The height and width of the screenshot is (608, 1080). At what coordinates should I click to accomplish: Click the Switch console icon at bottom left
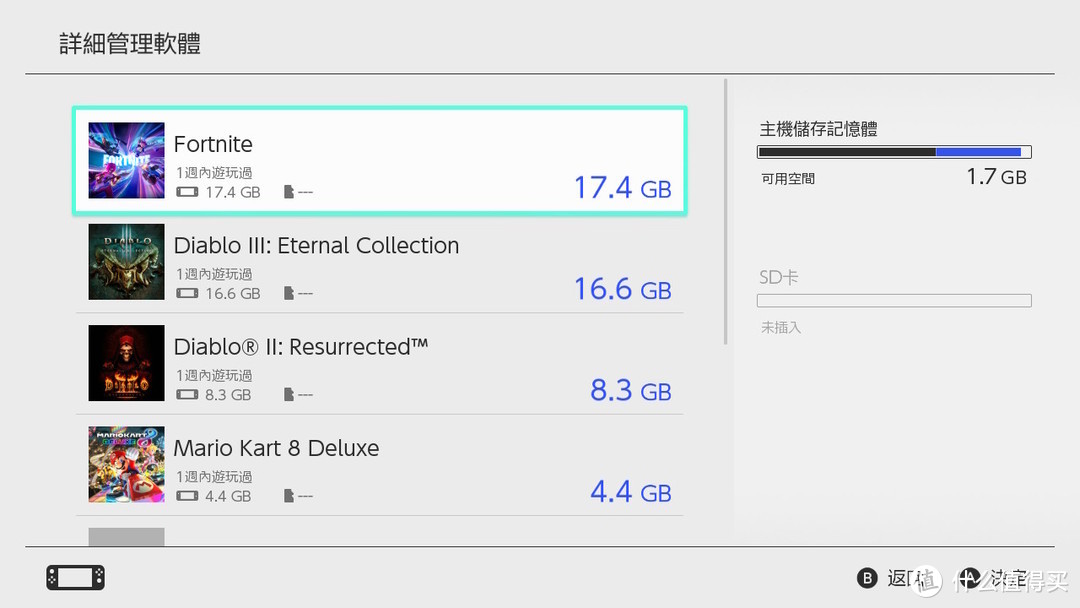76,577
